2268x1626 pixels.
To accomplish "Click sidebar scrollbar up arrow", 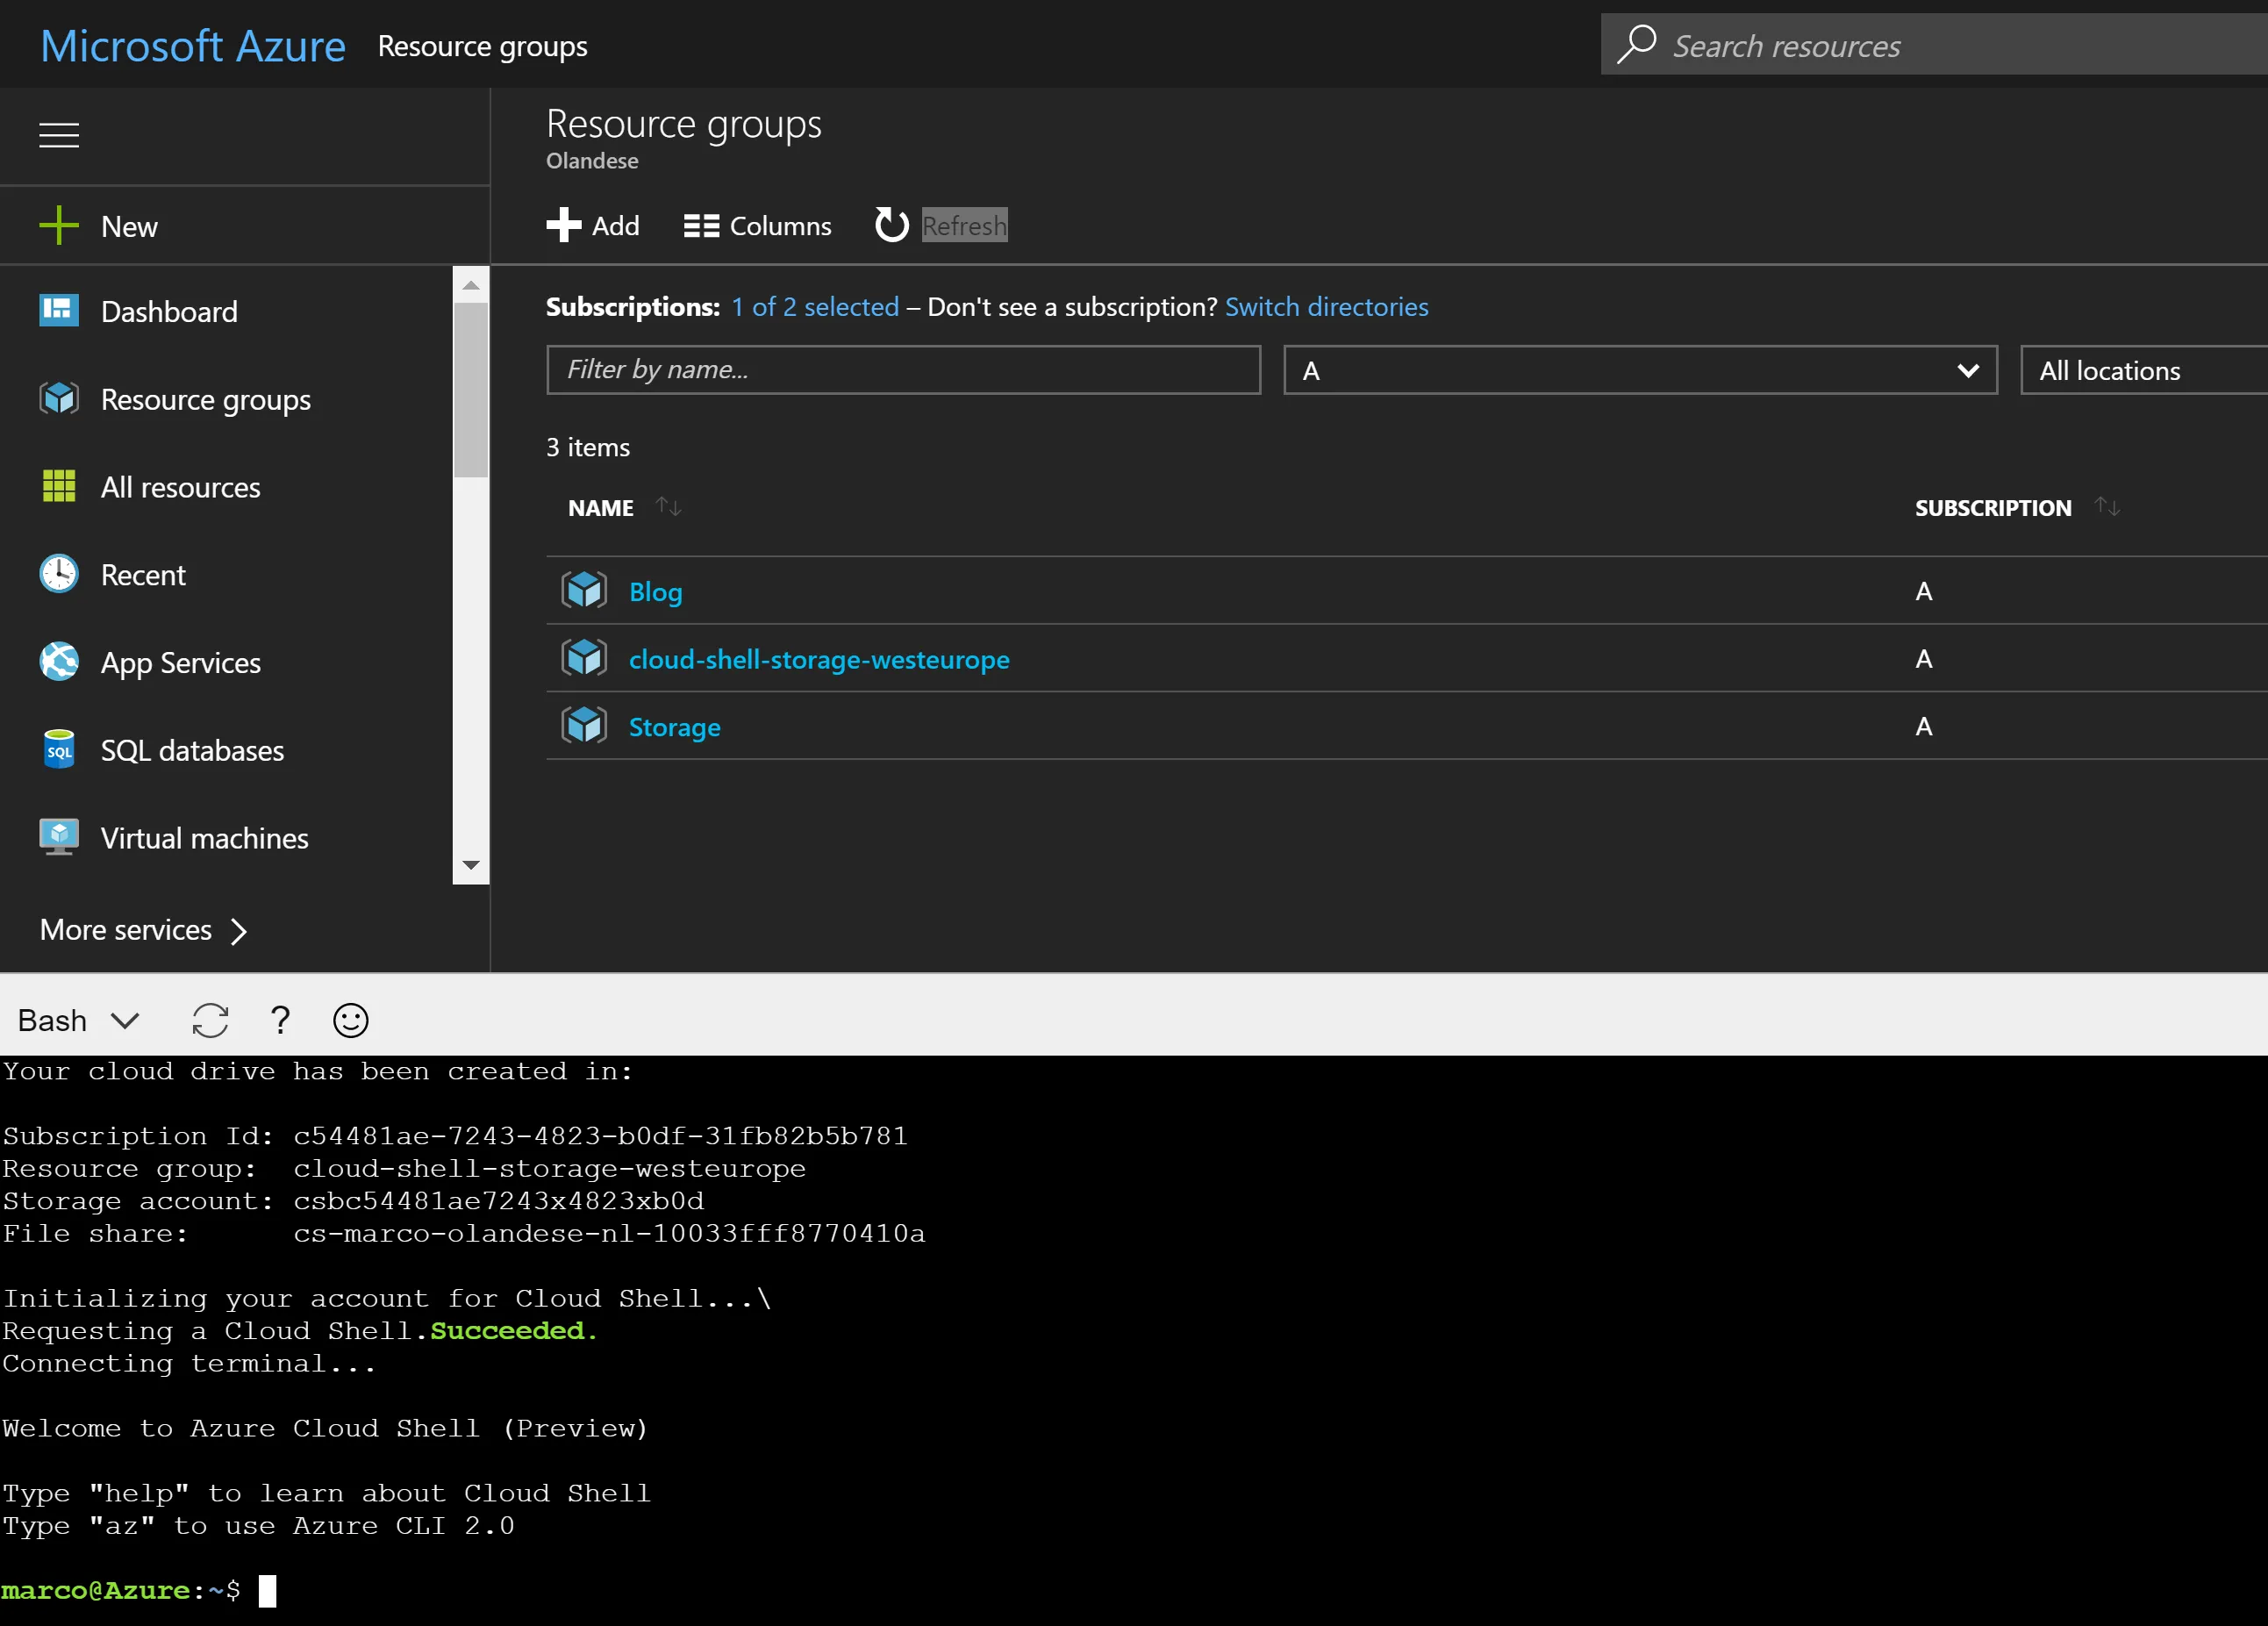I will (x=471, y=286).
